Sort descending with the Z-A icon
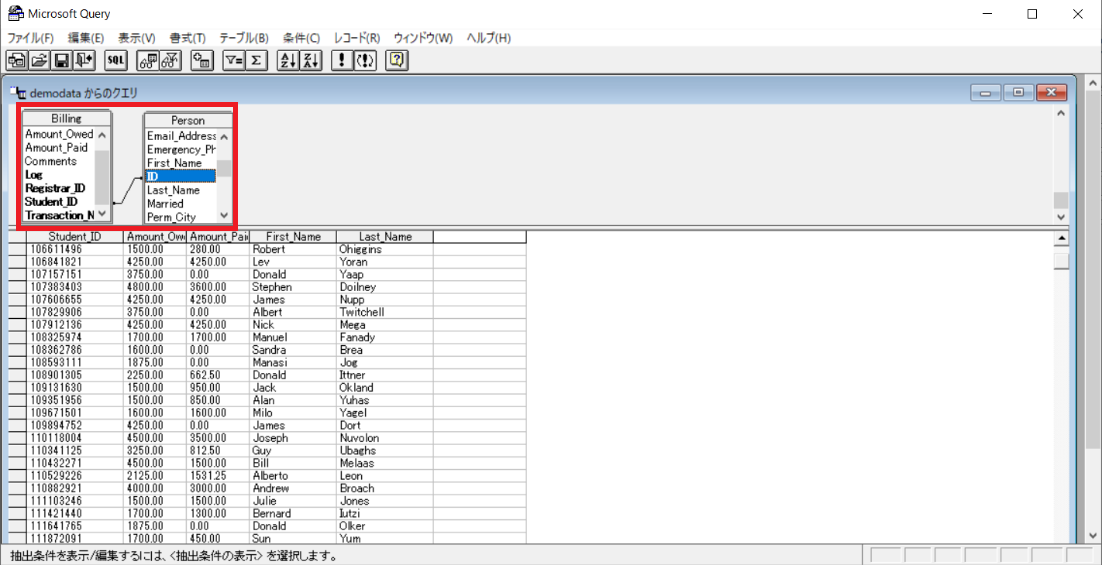 tap(311, 61)
